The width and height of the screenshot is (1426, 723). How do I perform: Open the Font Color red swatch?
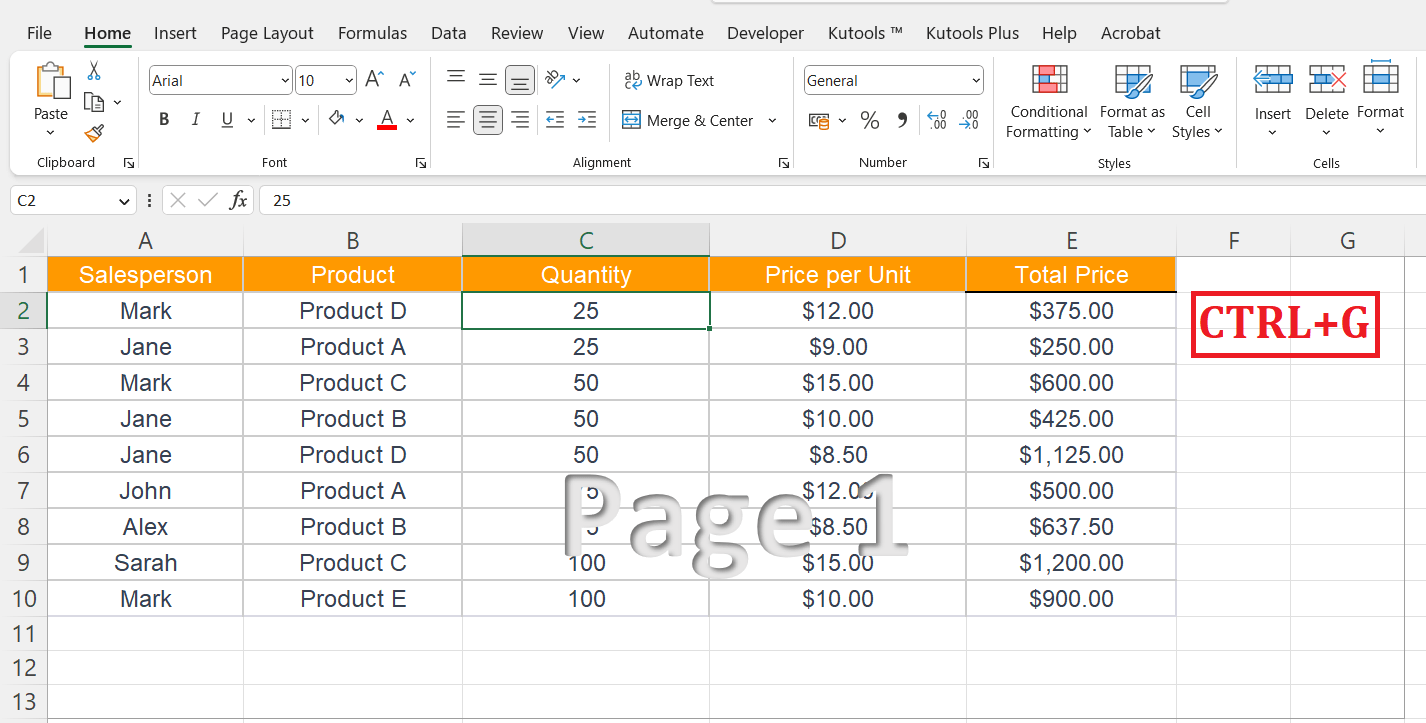click(386, 119)
